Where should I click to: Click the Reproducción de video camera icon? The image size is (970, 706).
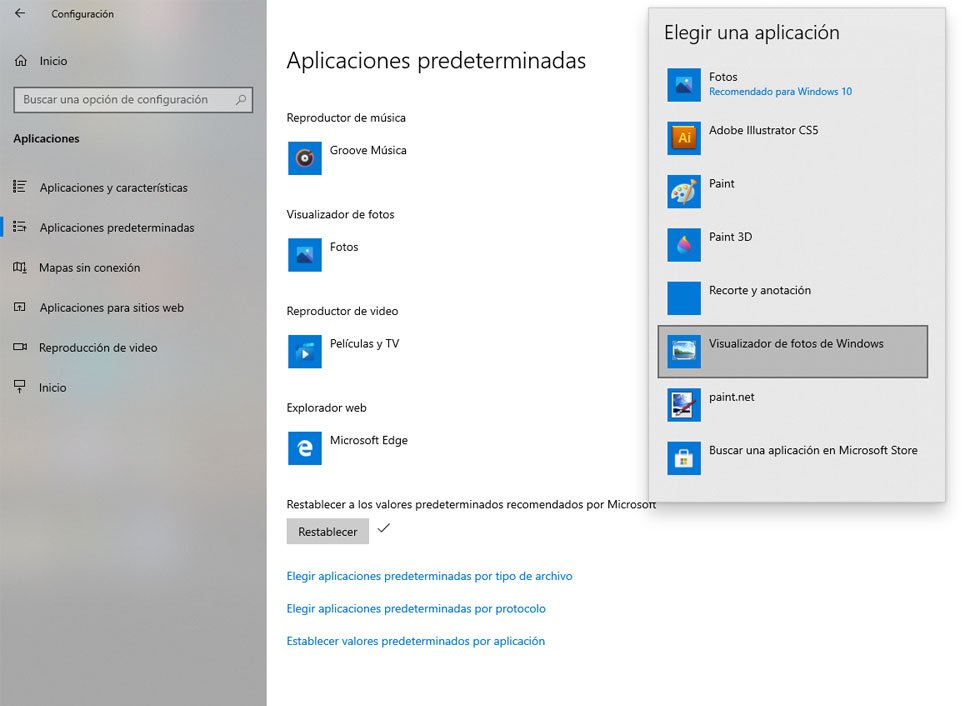[20, 347]
